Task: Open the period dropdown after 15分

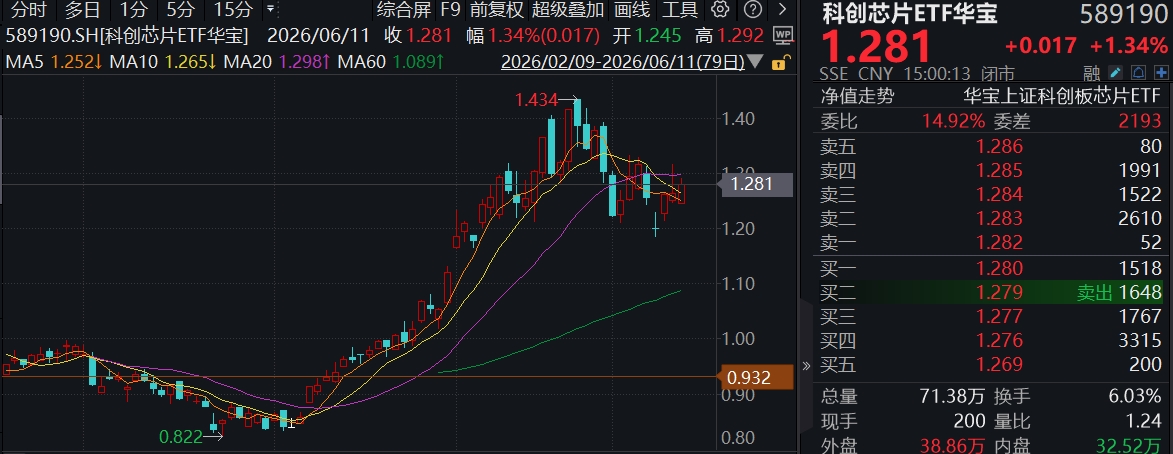Action: click(269, 10)
